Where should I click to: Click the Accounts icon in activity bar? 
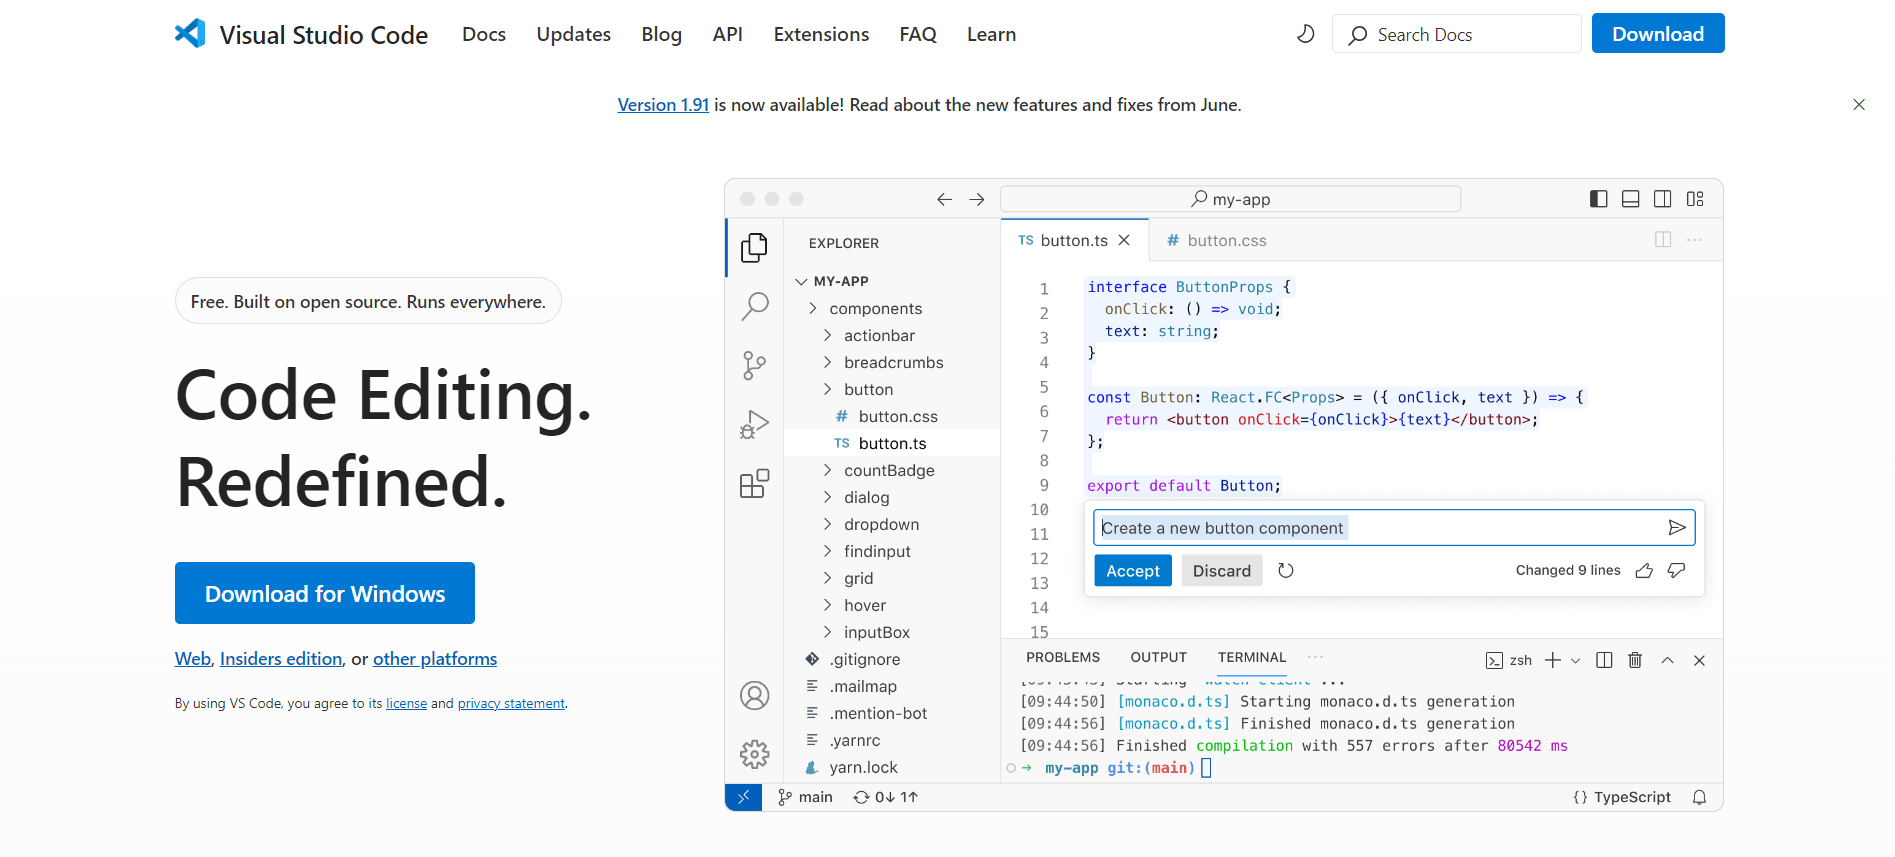click(x=755, y=695)
